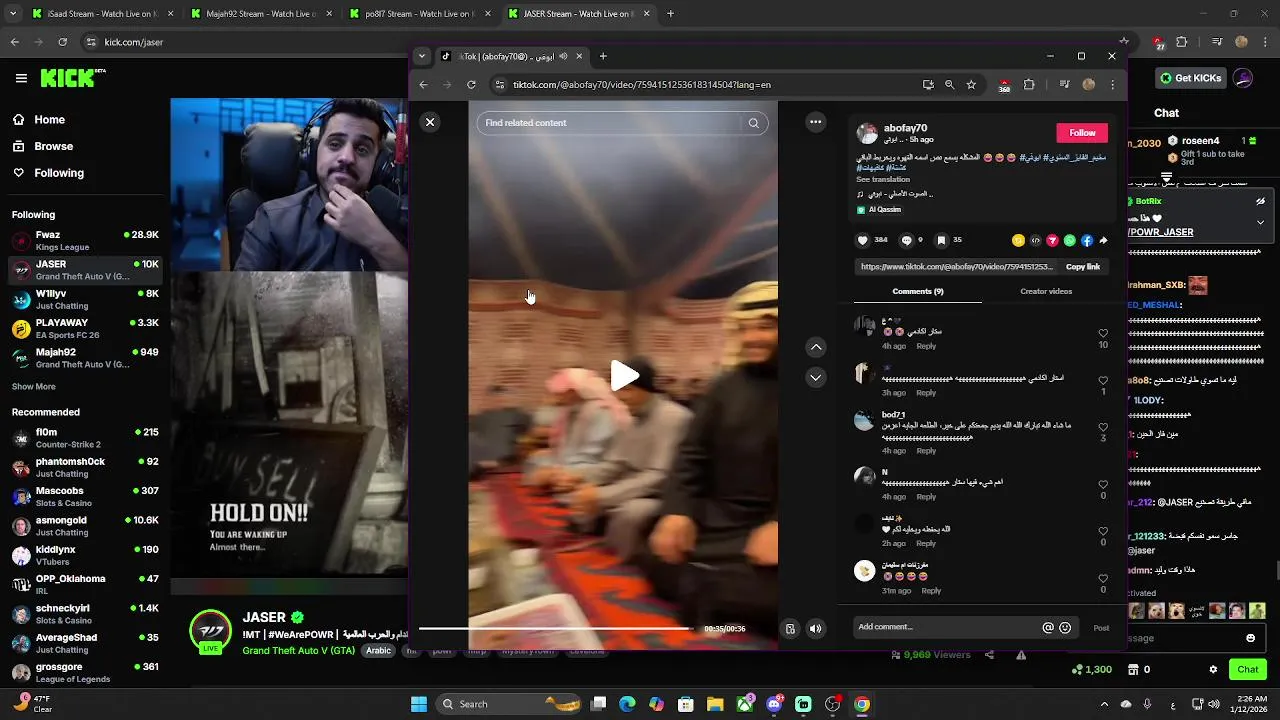This screenshot has width=1280, height=720.
Task: Mute the TikTok video volume
Action: pos(815,629)
